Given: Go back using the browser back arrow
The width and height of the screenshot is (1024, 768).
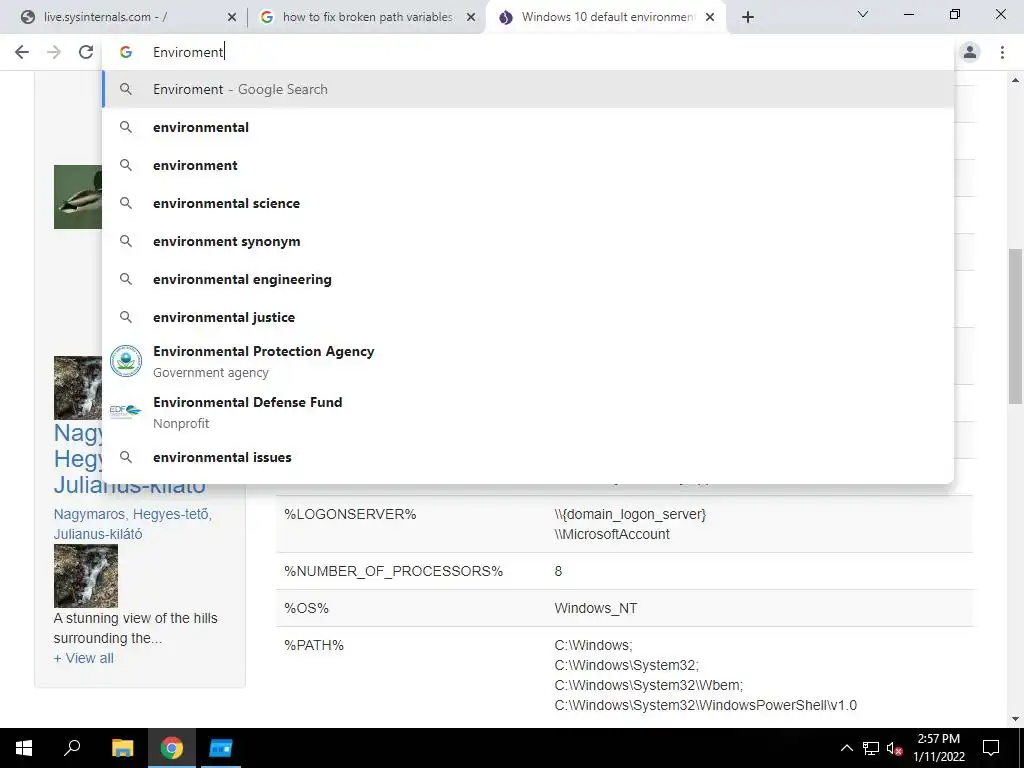Looking at the screenshot, I should tap(22, 52).
